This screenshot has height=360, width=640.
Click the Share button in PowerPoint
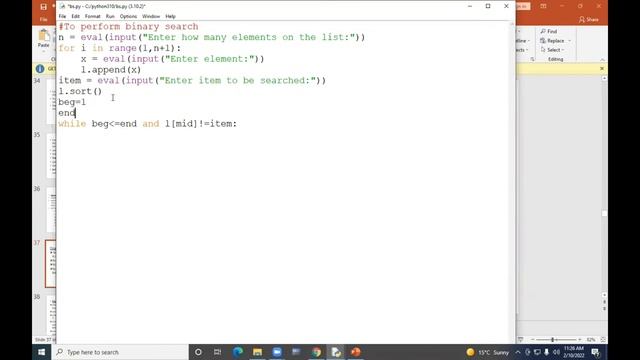(589, 19)
